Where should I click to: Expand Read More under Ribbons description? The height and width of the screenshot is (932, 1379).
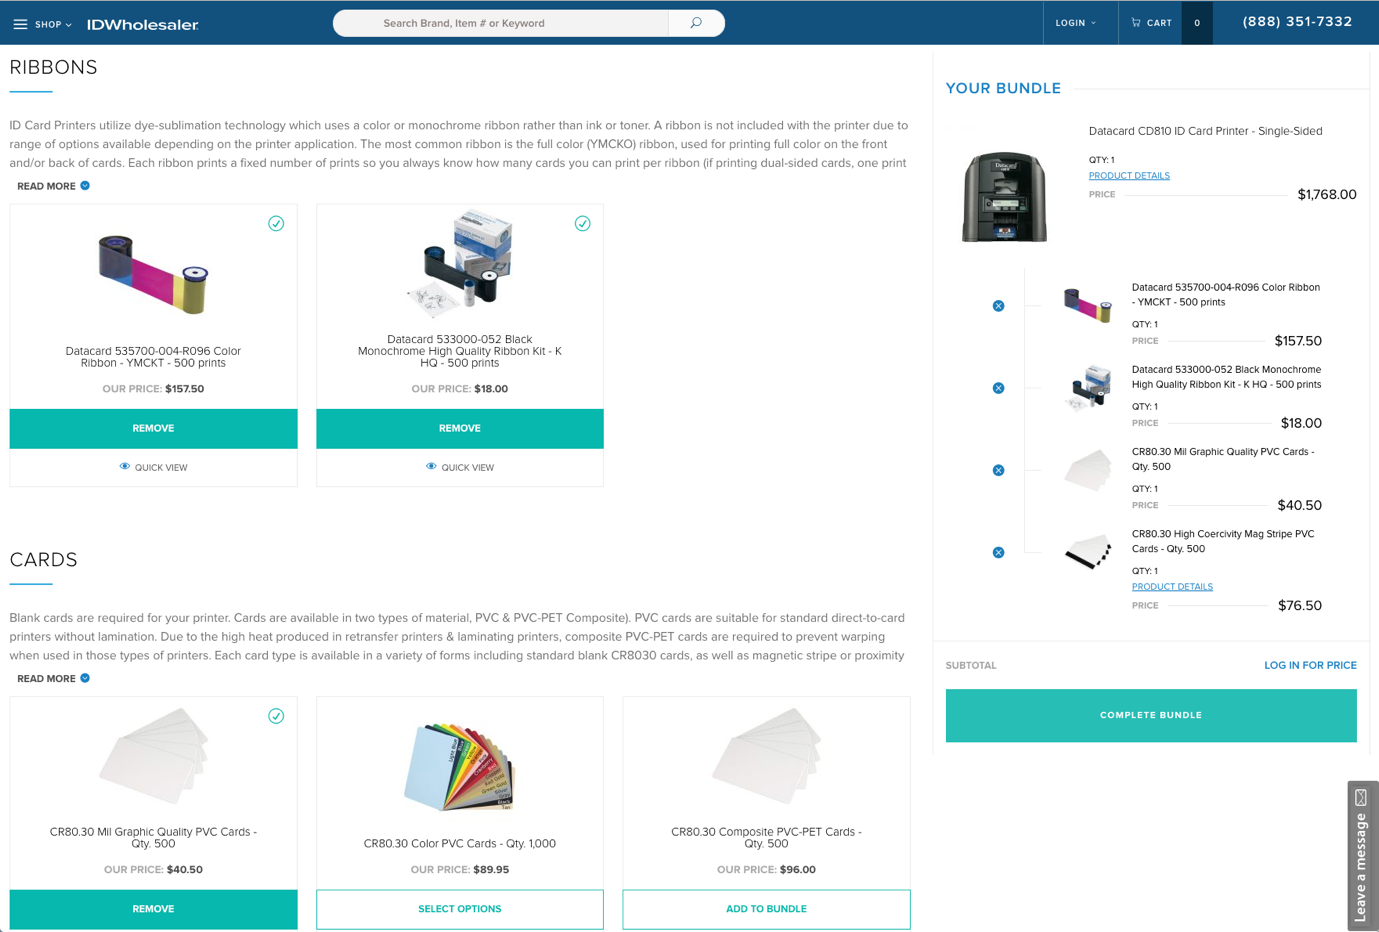click(53, 186)
